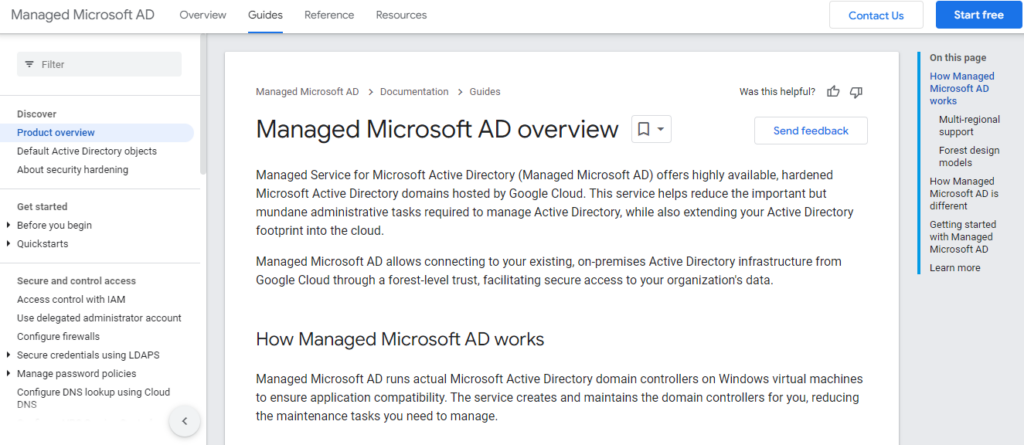
Task: Select the Guides tab
Action: tap(265, 15)
